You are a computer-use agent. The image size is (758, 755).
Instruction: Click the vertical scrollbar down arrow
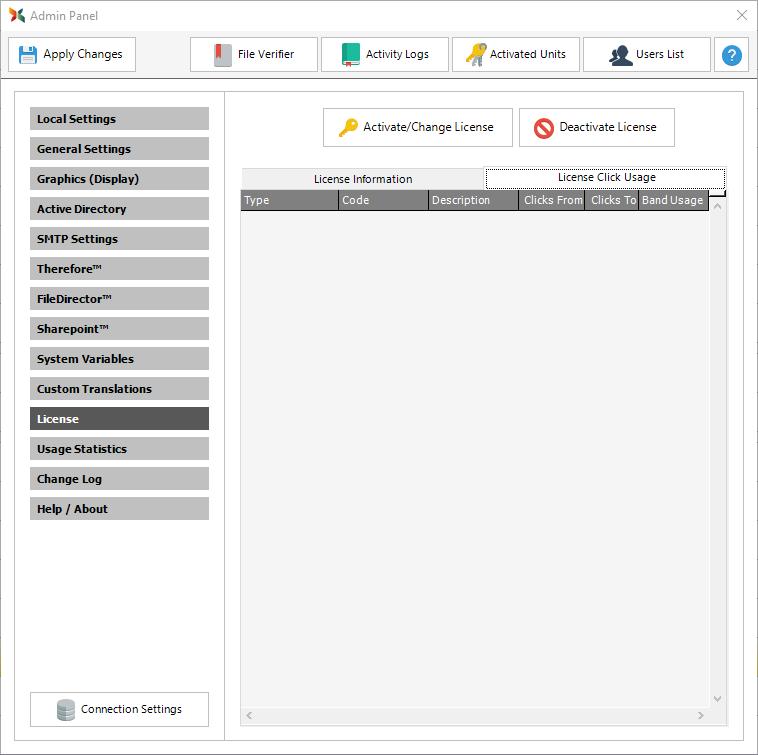coord(717,699)
